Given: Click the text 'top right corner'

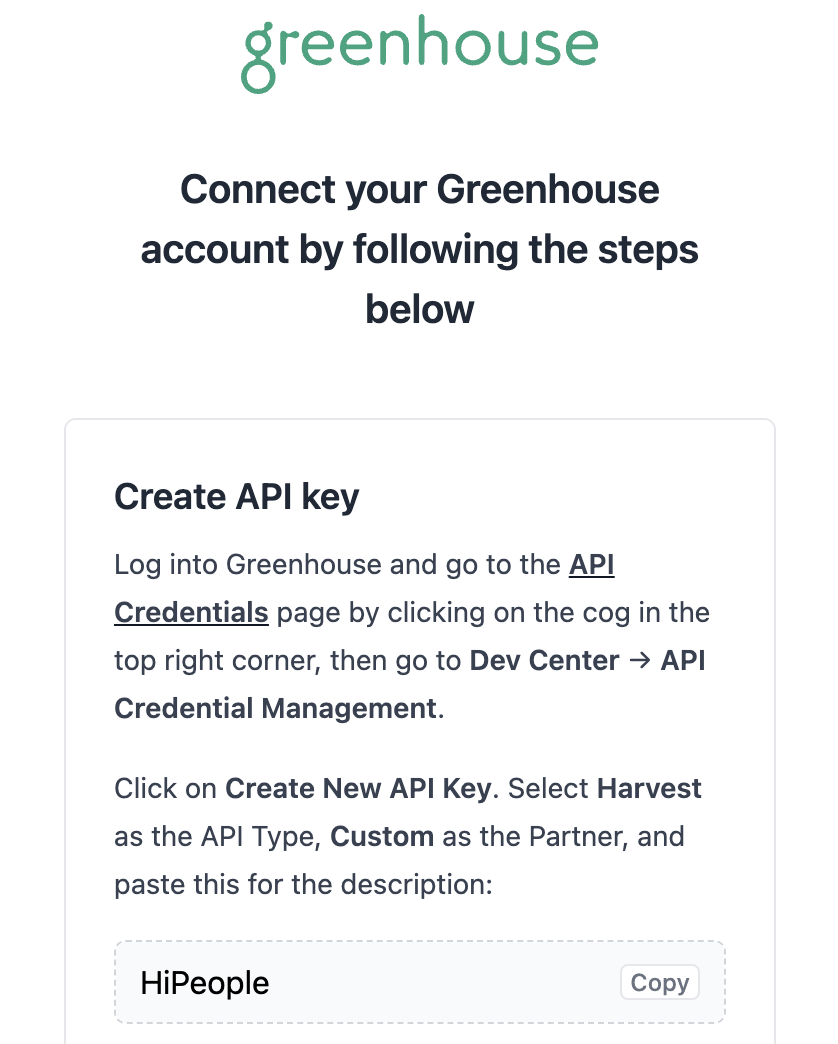Looking at the screenshot, I should point(217,660).
